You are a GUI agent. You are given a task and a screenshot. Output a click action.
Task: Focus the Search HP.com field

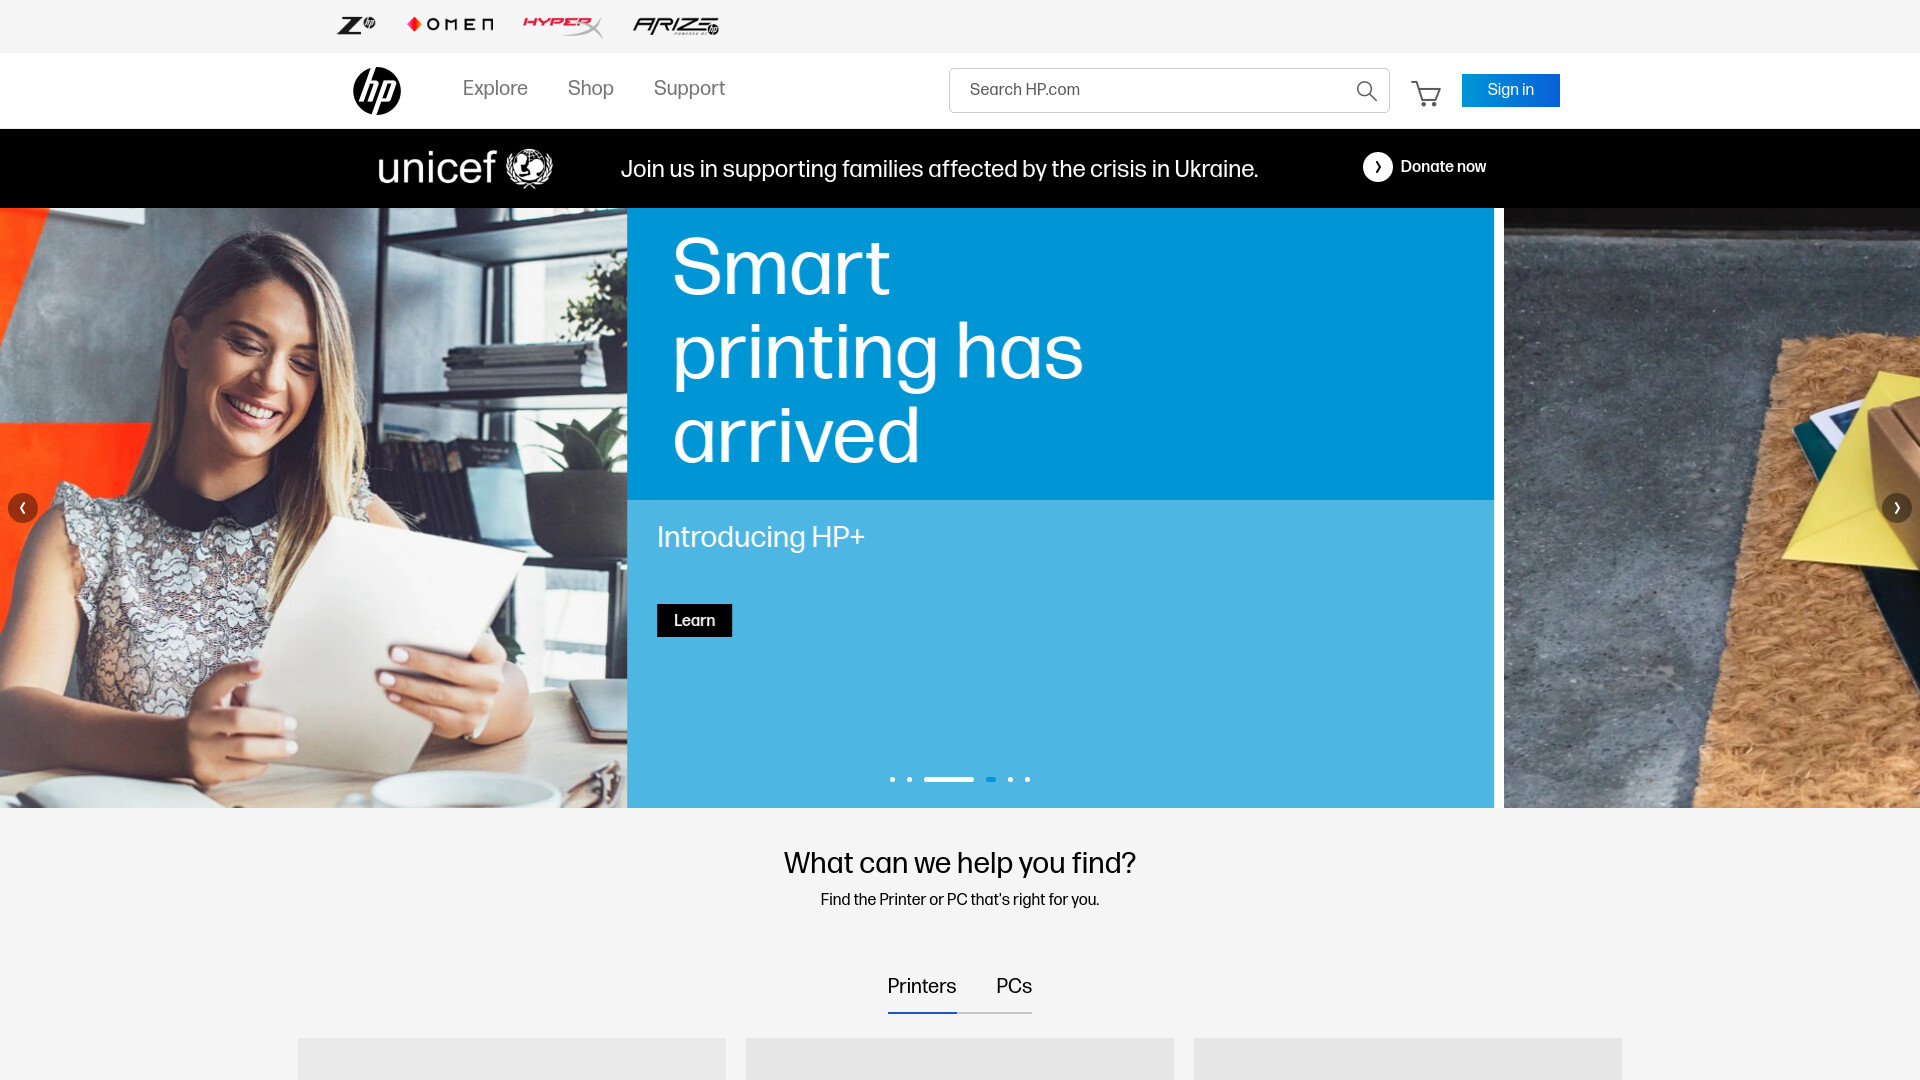1149,90
